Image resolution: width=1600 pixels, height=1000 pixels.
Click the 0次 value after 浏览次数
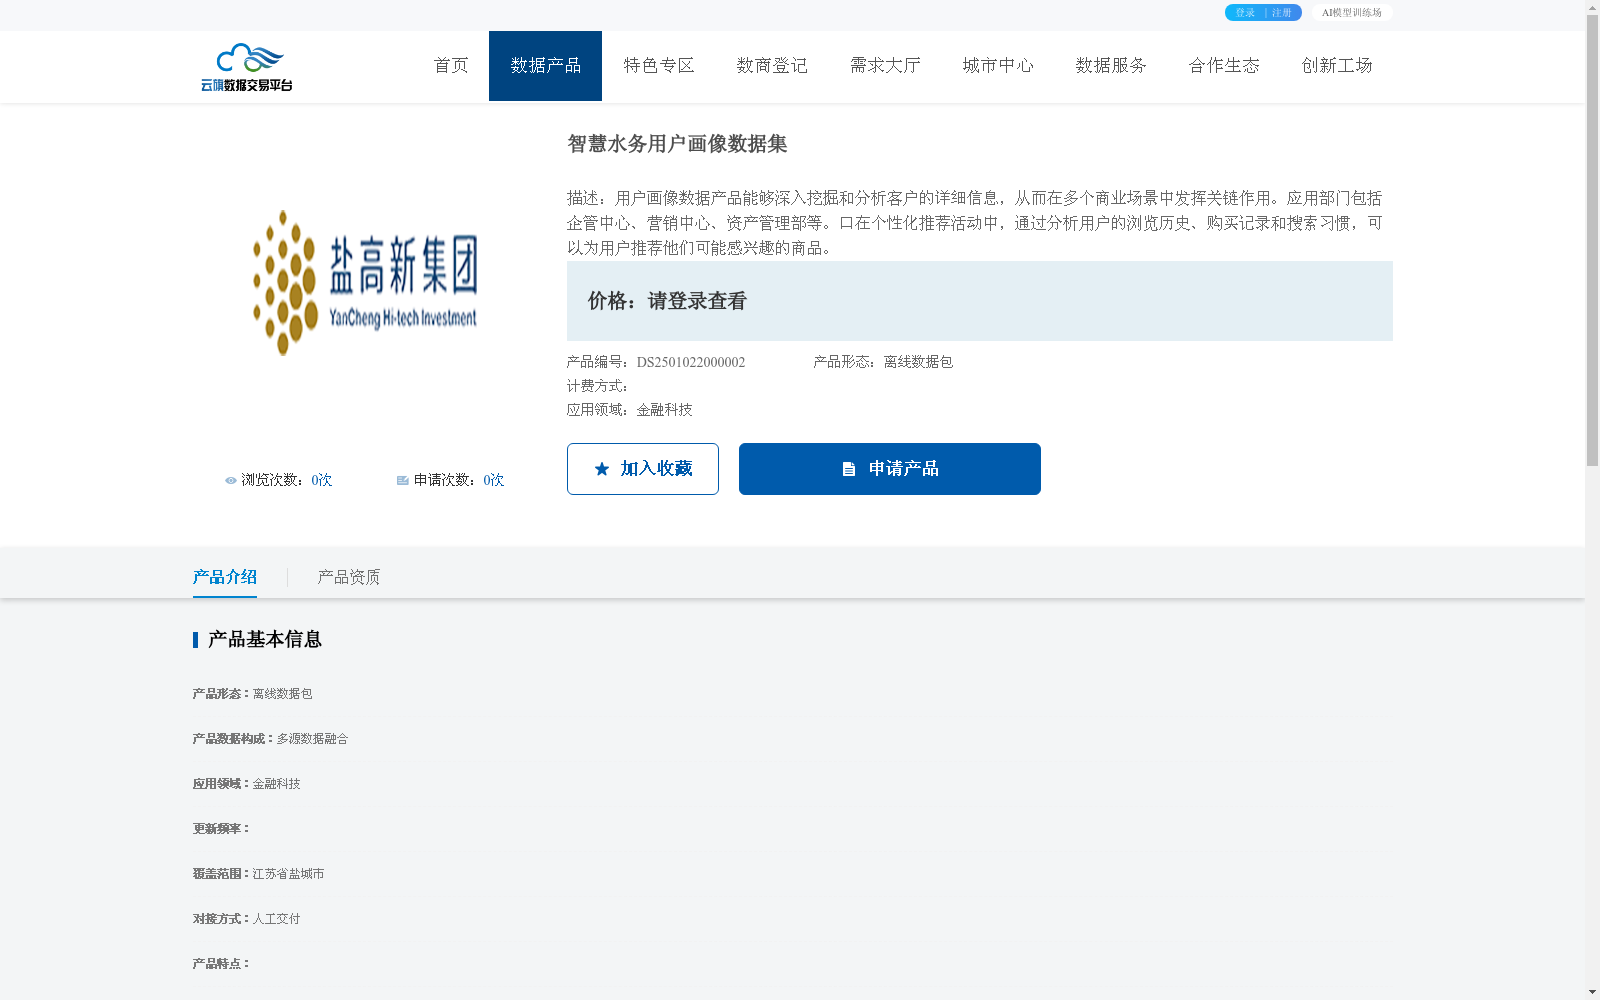(x=322, y=481)
